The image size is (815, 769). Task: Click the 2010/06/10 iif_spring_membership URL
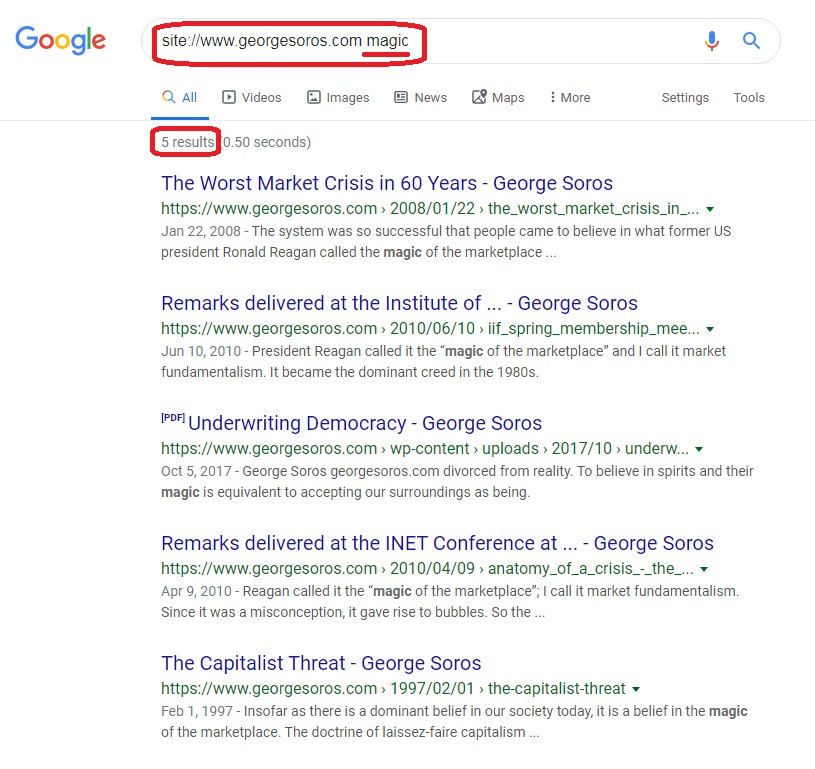[430, 329]
